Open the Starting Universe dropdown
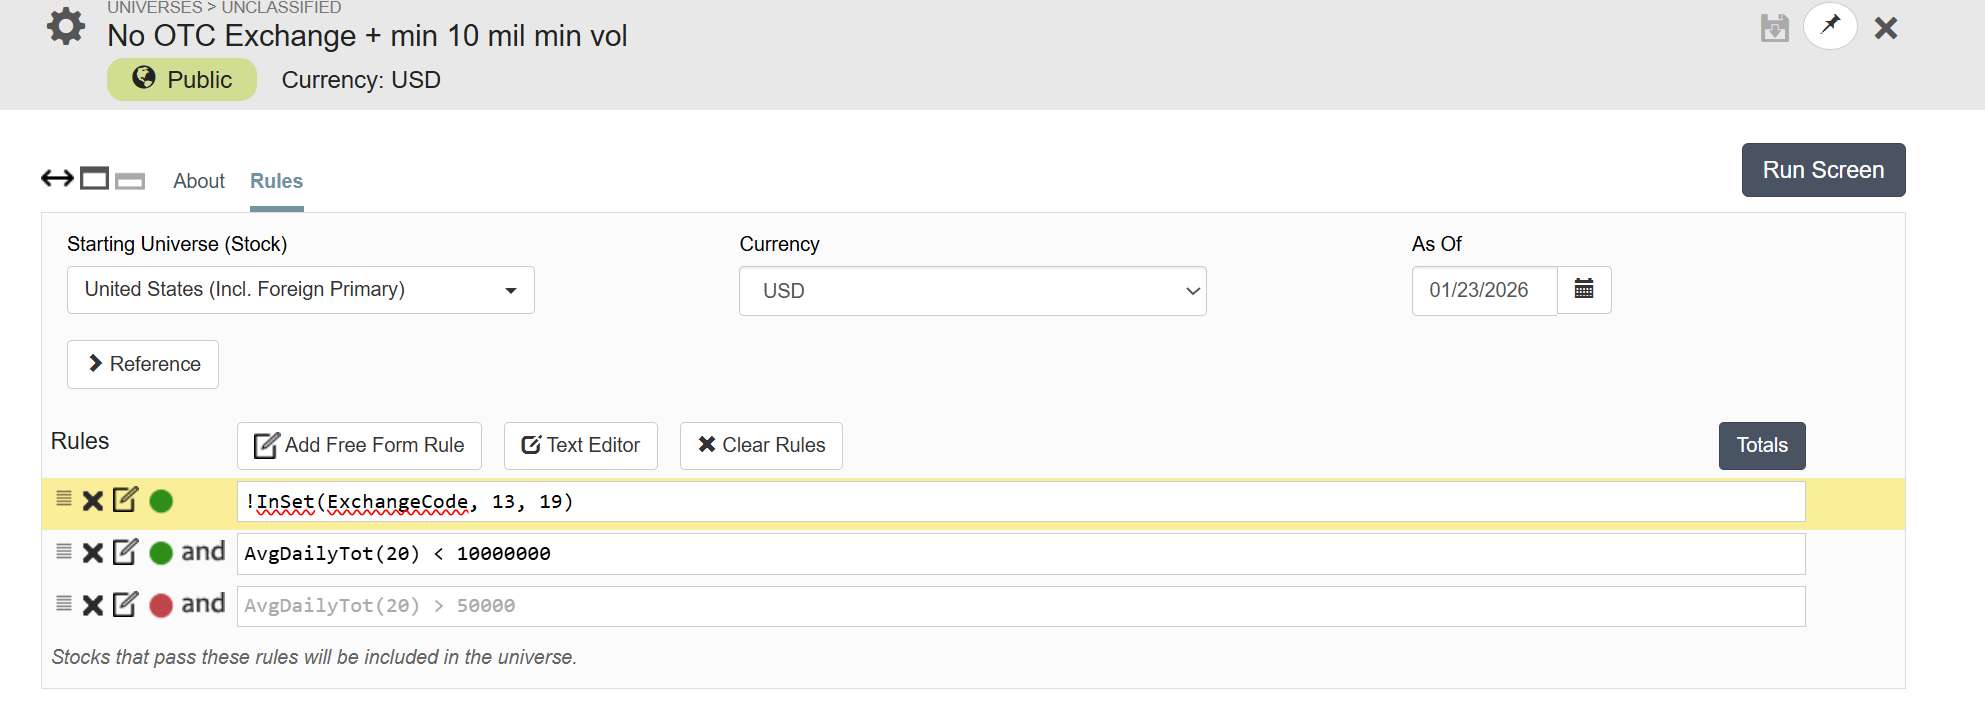Image resolution: width=1985 pixels, height=723 pixels. (300, 290)
